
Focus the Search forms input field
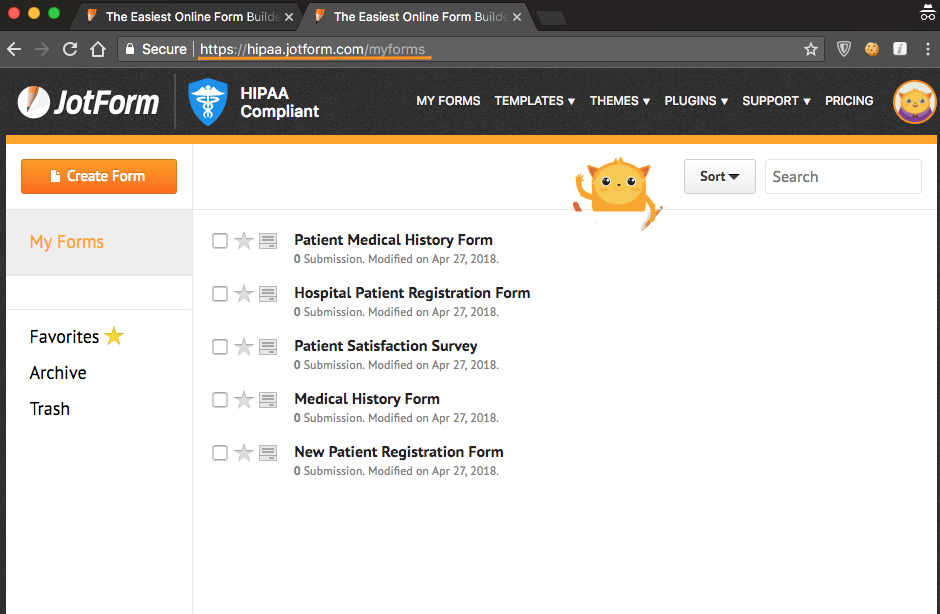tap(842, 177)
